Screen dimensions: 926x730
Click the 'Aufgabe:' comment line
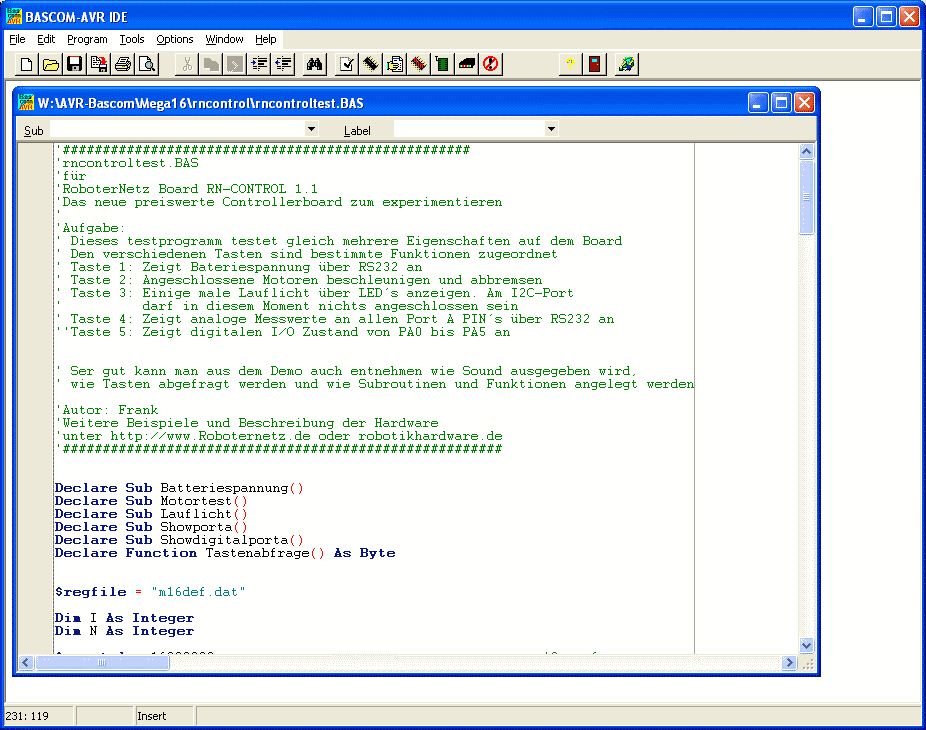(91, 228)
